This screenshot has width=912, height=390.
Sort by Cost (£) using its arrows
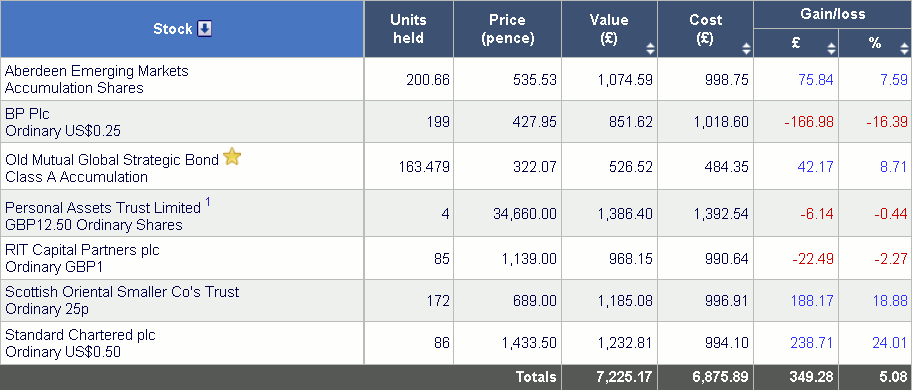coord(746,49)
